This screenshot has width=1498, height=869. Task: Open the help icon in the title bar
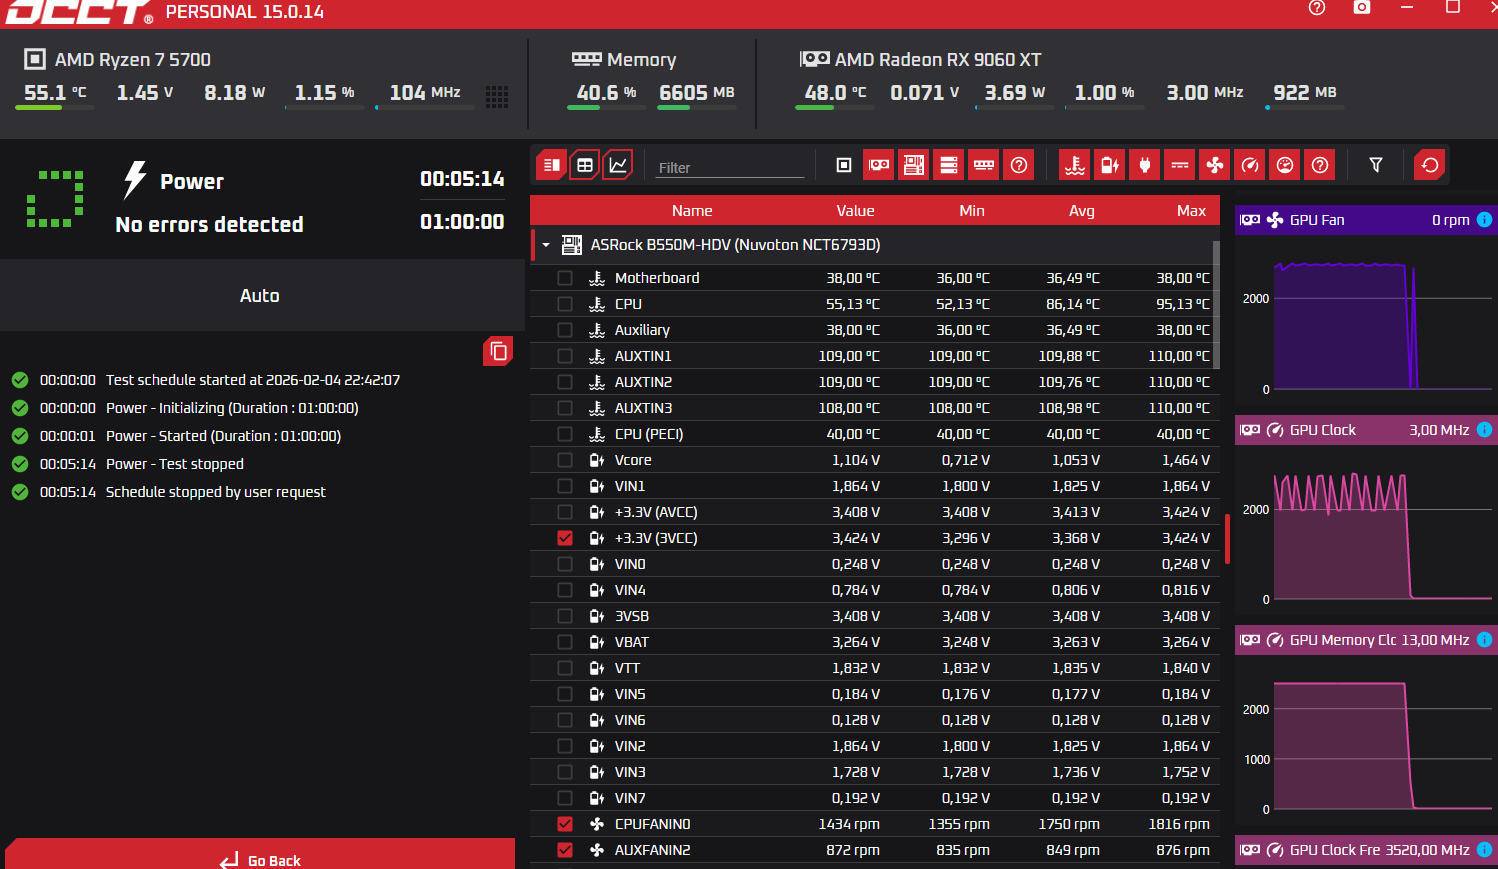(1317, 7)
